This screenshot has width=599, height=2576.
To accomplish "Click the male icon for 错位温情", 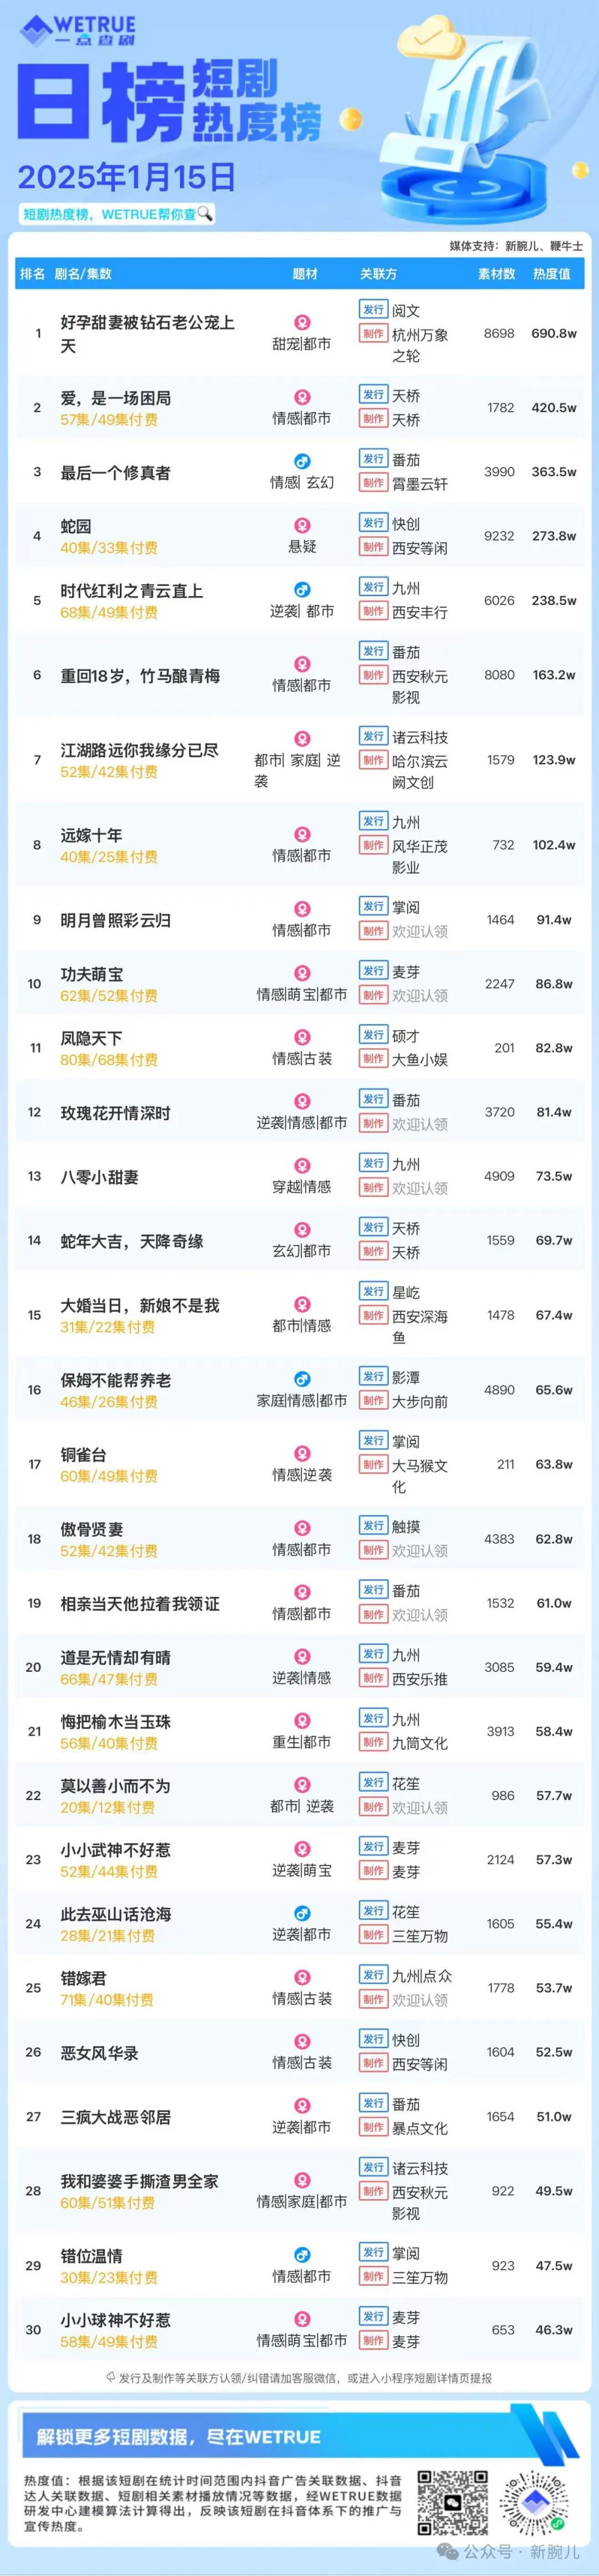I will pos(301,2254).
